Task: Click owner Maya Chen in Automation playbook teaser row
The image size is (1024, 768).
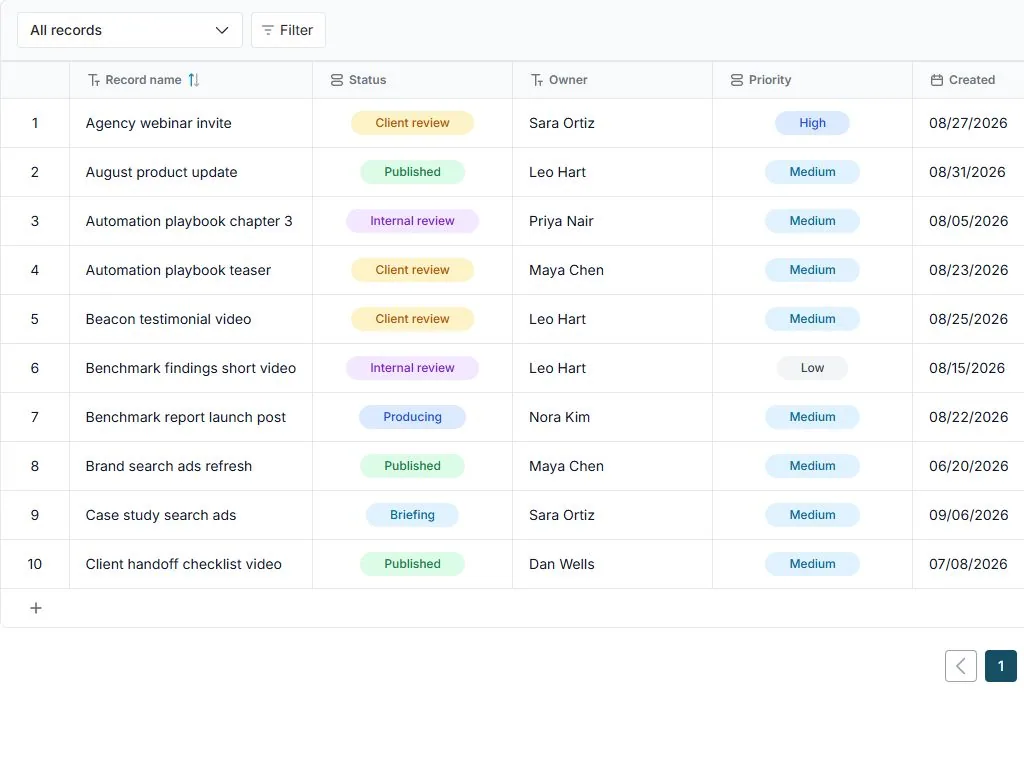Action: point(566,270)
